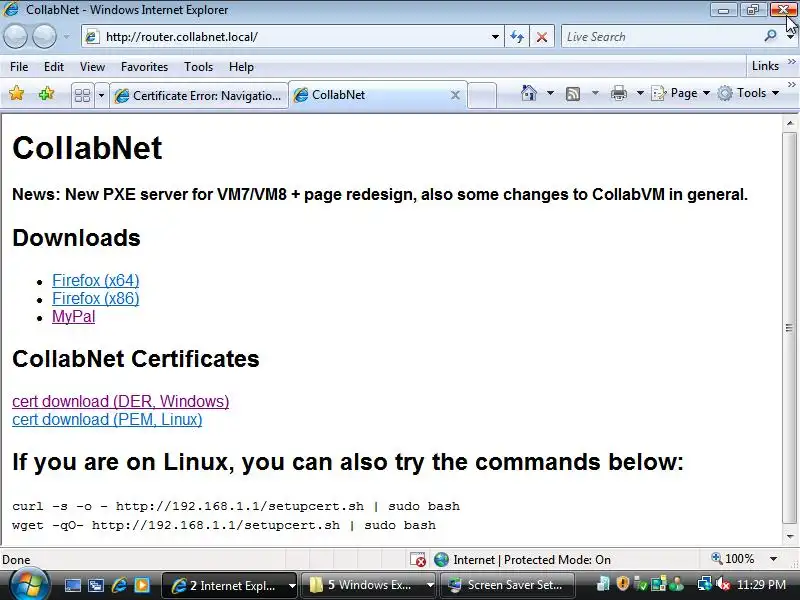Viewport: 800px width, 600px height.
Task: Expand the Home button dropdown arrow
Action: pyautogui.click(x=550, y=93)
